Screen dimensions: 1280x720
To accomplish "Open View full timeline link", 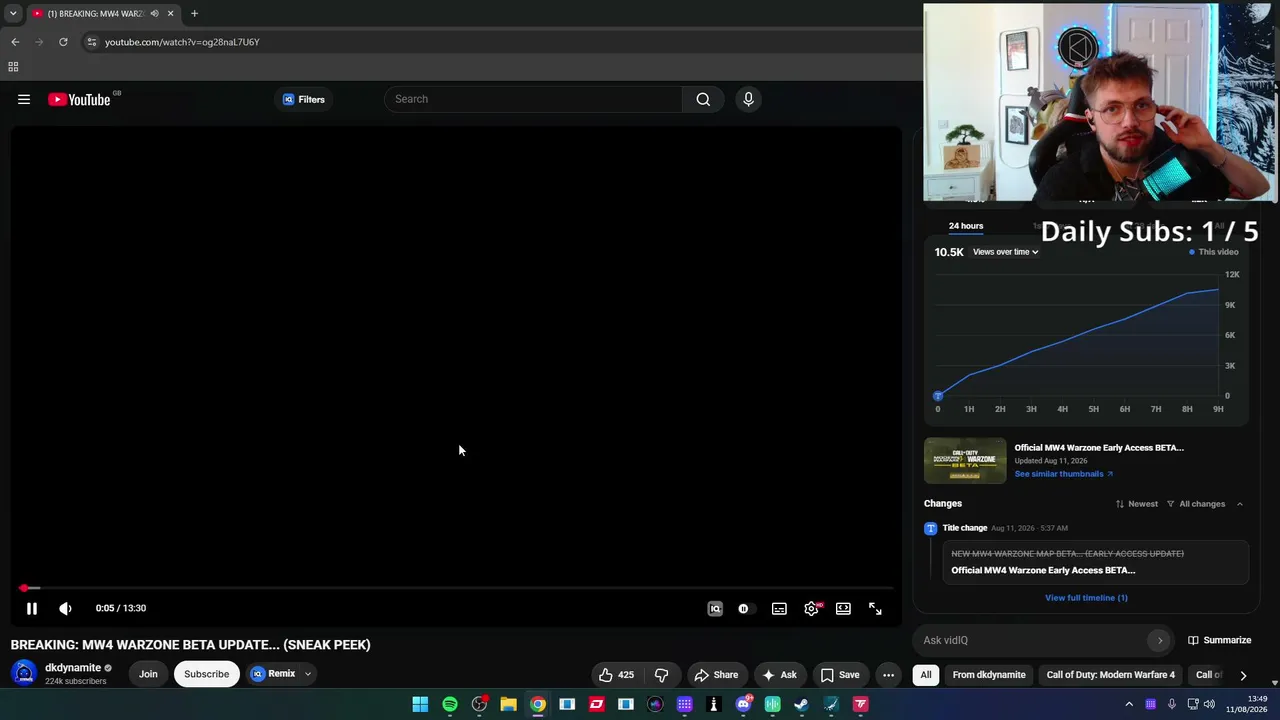I will tap(1086, 598).
